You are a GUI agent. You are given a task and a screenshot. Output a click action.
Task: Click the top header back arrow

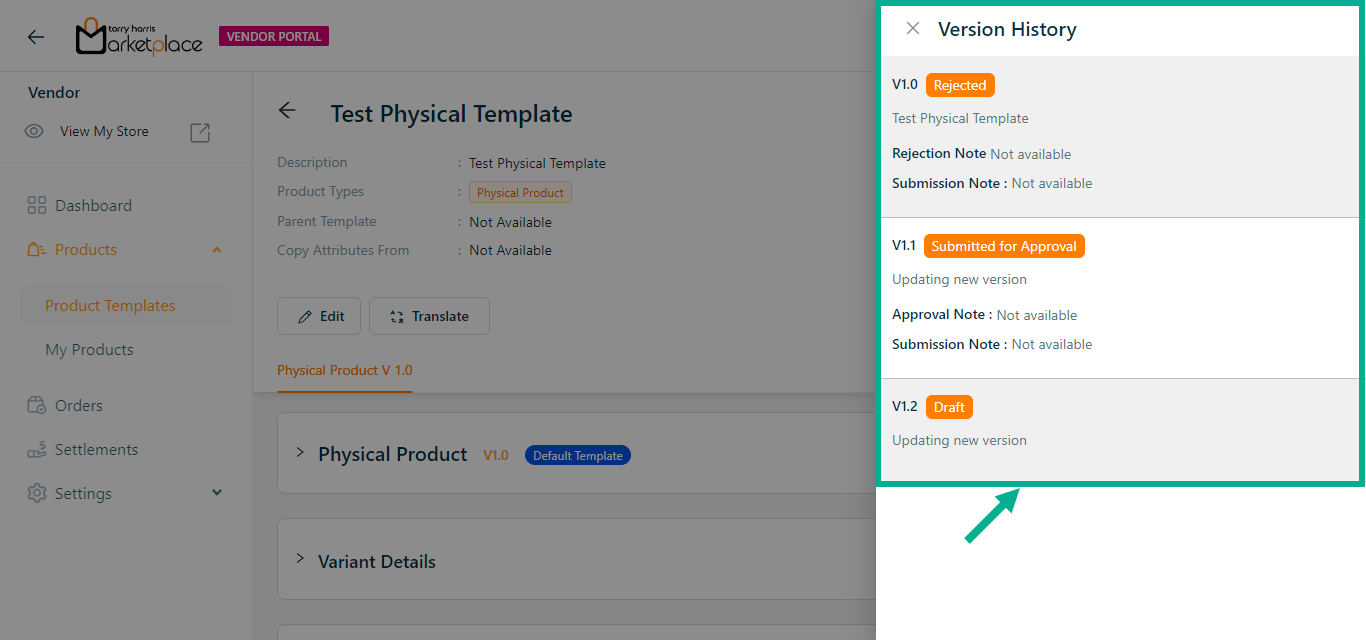36,37
